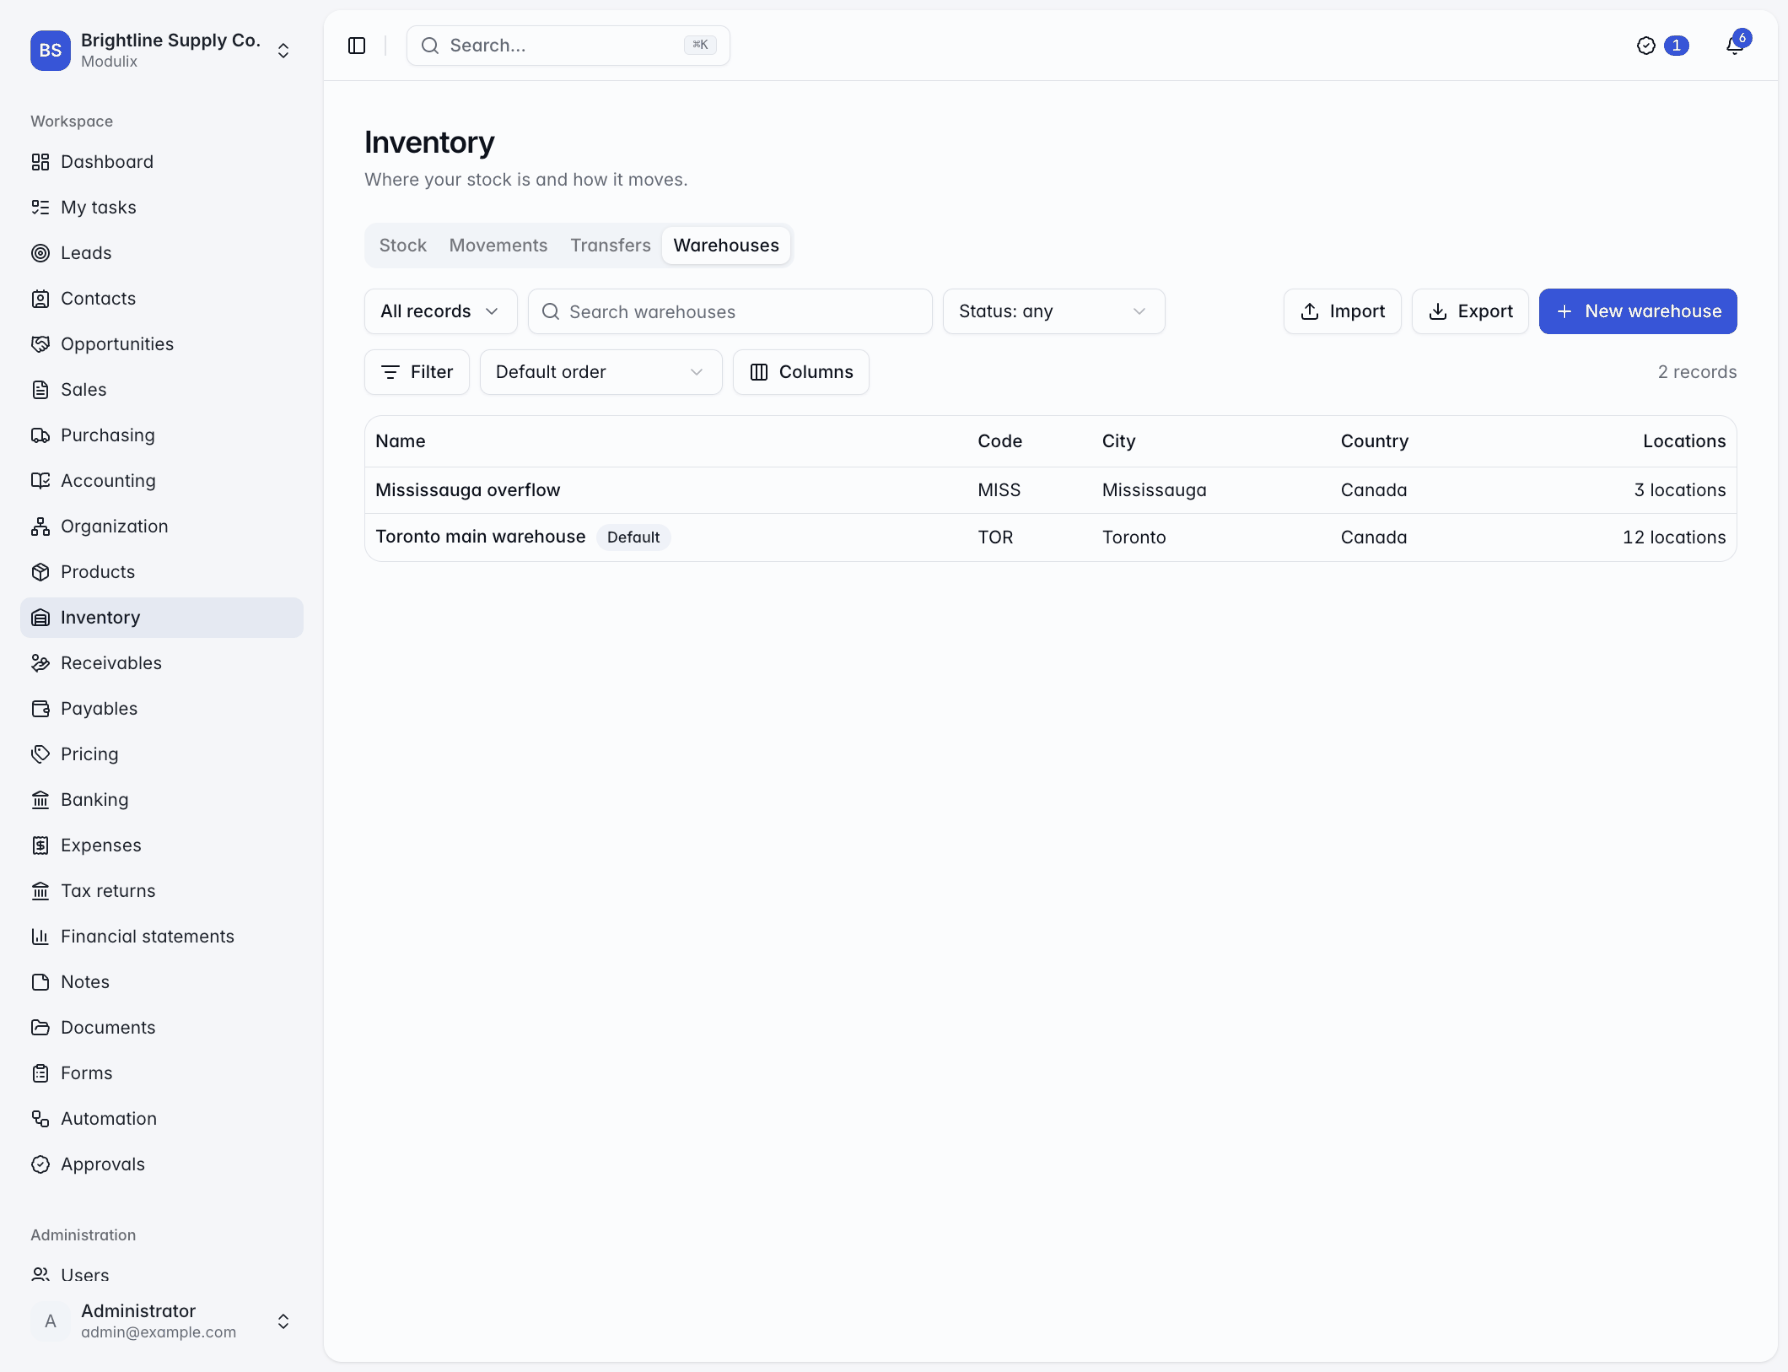Switch to the Transfers tab
This screenshot has height=1372, width=1788.
click(610, 245)
